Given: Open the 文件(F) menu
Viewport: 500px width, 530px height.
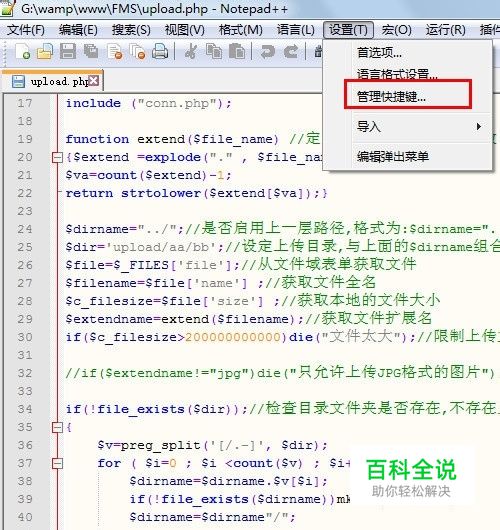Looking at the screenshot, I should 26,30.
